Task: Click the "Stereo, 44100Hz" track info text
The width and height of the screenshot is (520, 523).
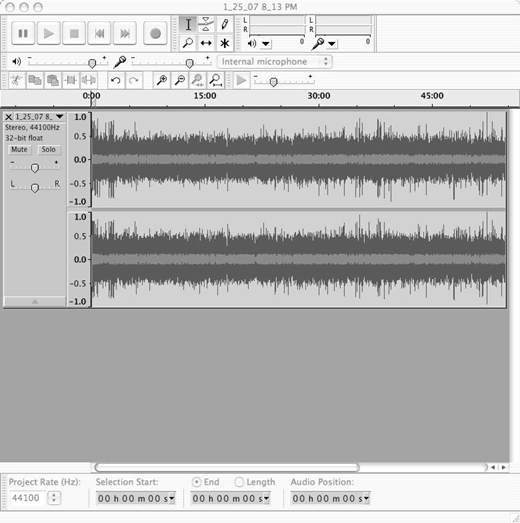Action: coord(32,127)
